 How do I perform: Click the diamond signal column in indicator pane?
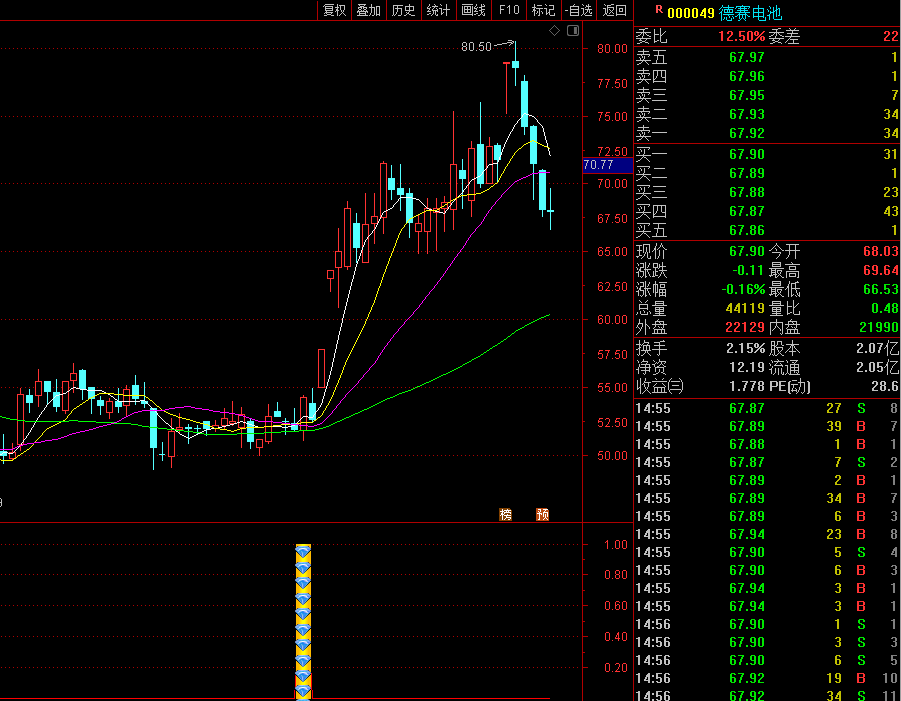point(303,621)
